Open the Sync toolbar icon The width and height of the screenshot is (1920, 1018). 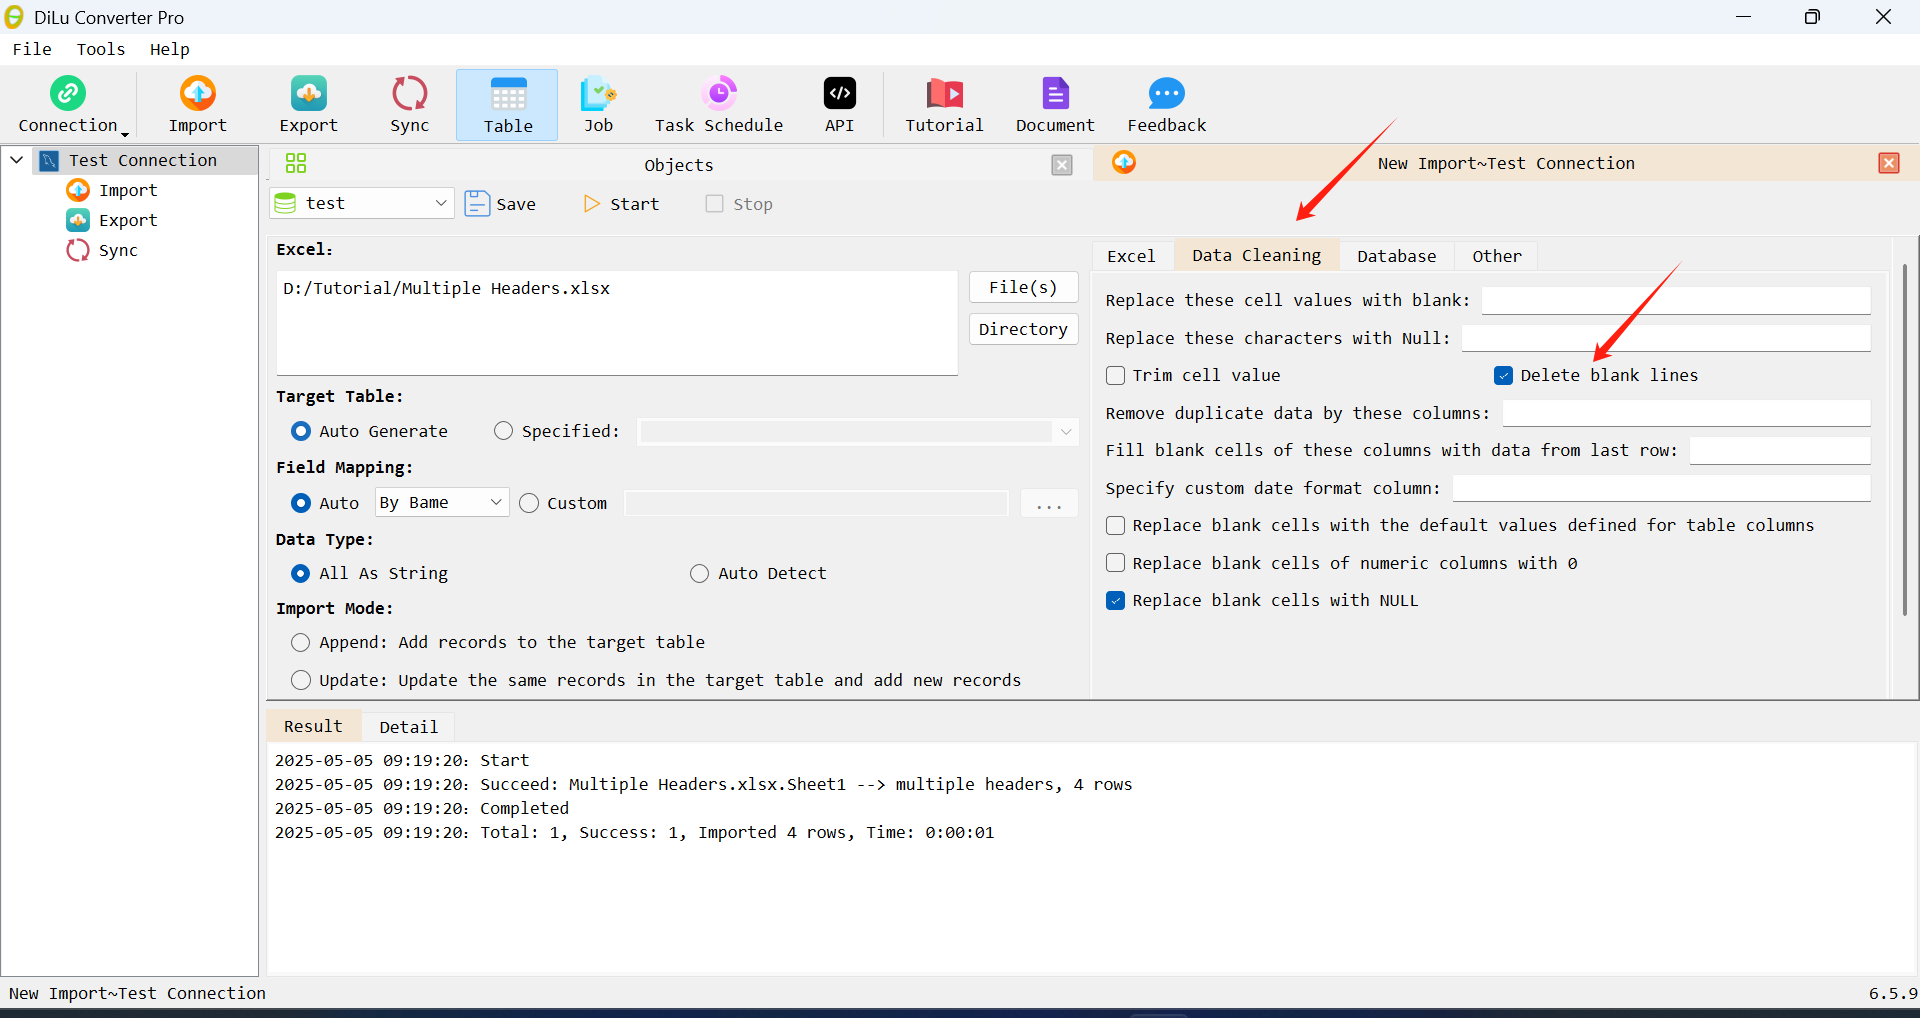[x=409, y=94]
